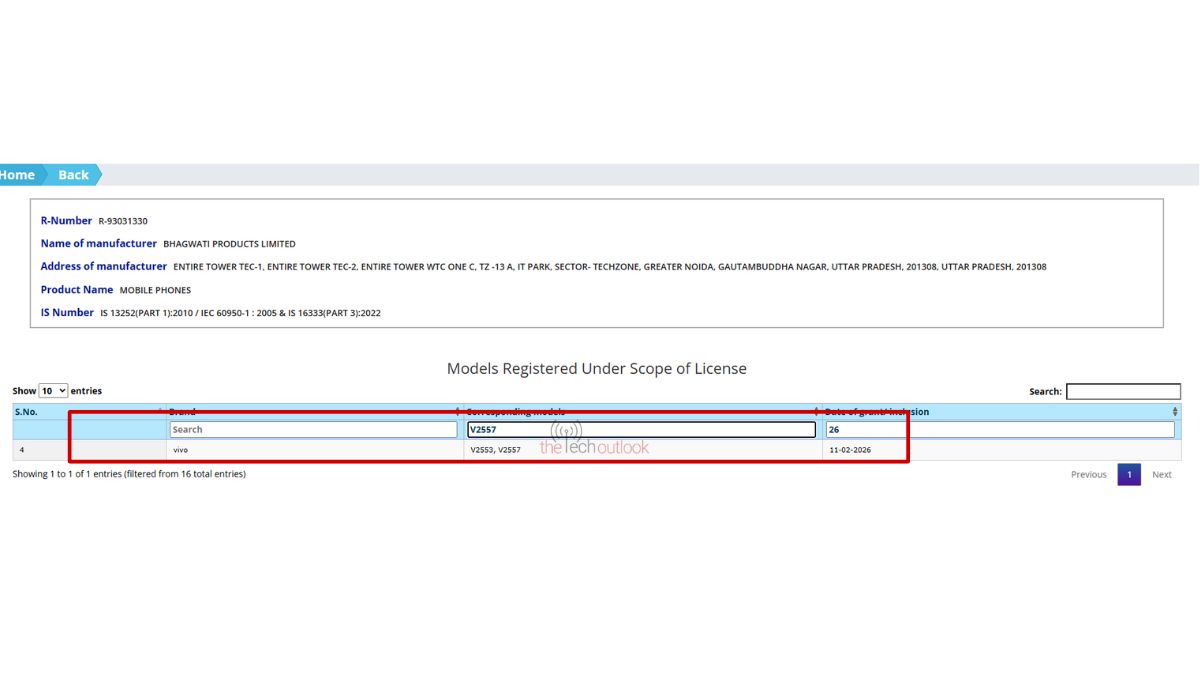
Task: Sort using the Corresponding models sort arrows
Action: (817, 411)
